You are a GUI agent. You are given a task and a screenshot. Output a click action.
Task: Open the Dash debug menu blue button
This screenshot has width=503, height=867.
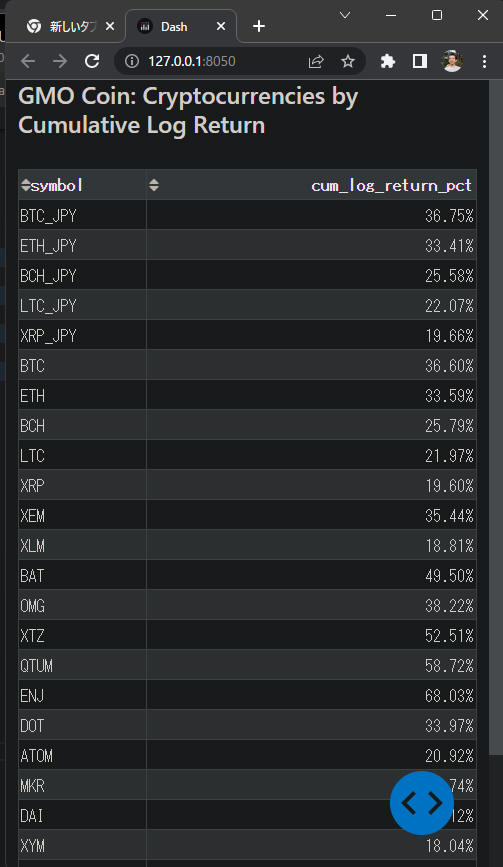[x=422, y=802]
